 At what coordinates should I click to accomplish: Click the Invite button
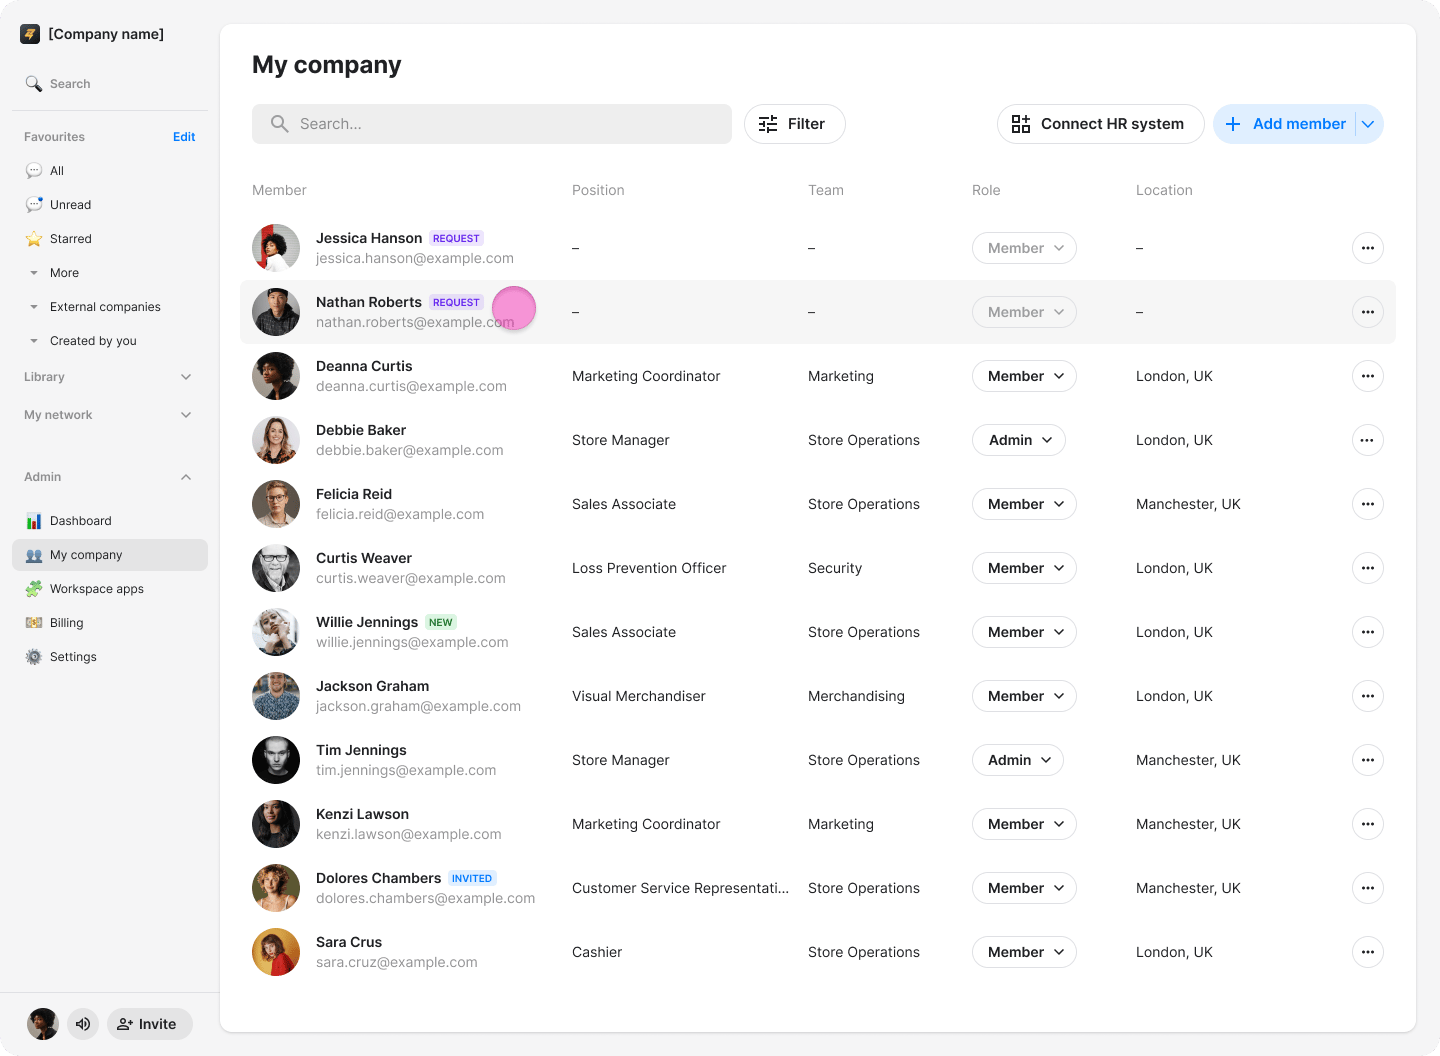pyautogui.click(x=150, y=1024)
